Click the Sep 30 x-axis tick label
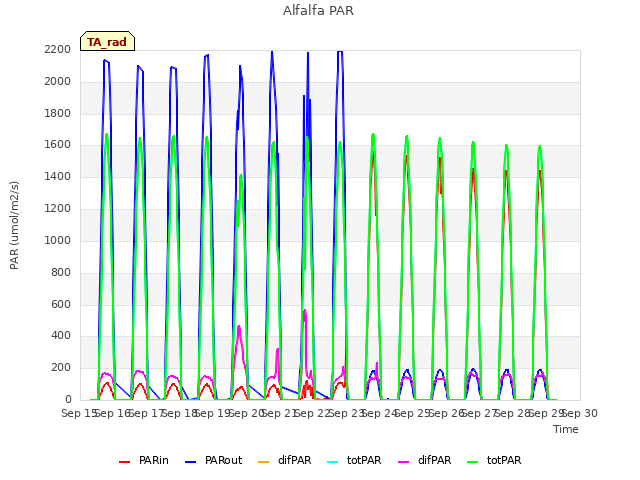This screenshot has height=480, width=640. click(x=580, y=413)
